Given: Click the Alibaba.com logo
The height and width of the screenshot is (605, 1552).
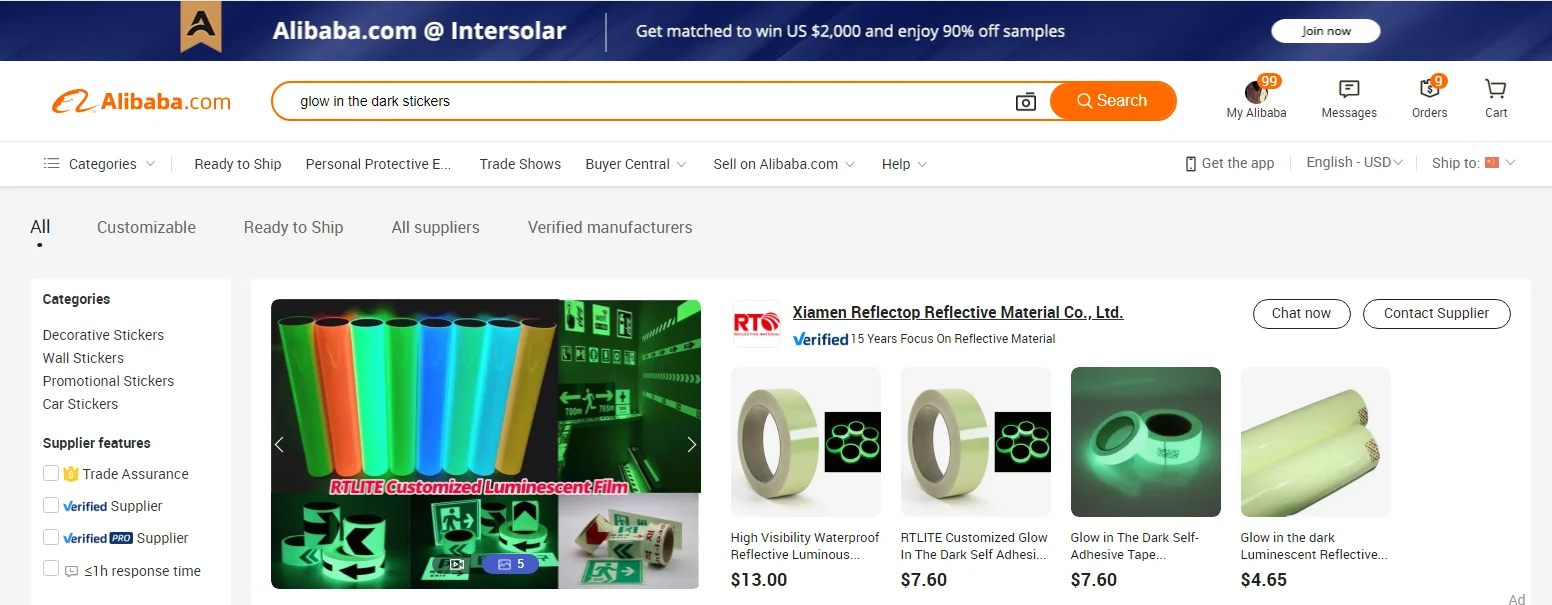Looking at the screenshot, I should 141,101.
